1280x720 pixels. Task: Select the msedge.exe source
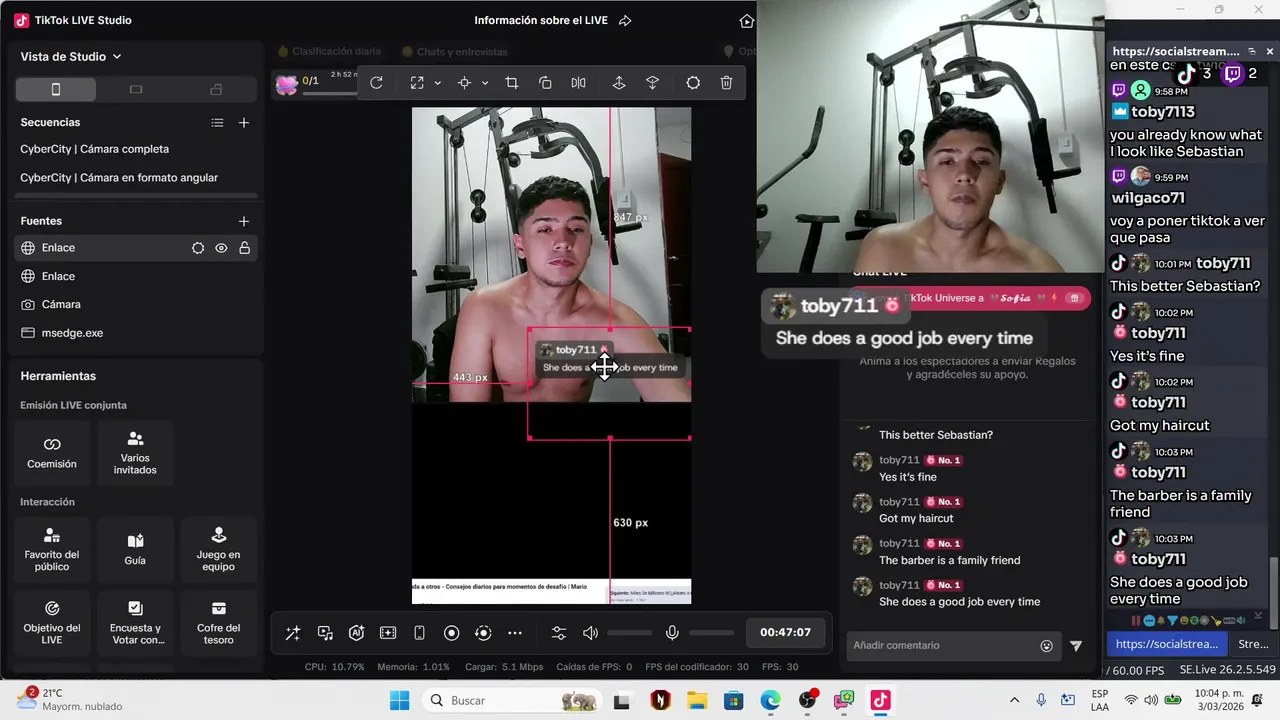[x=135, y=333]
